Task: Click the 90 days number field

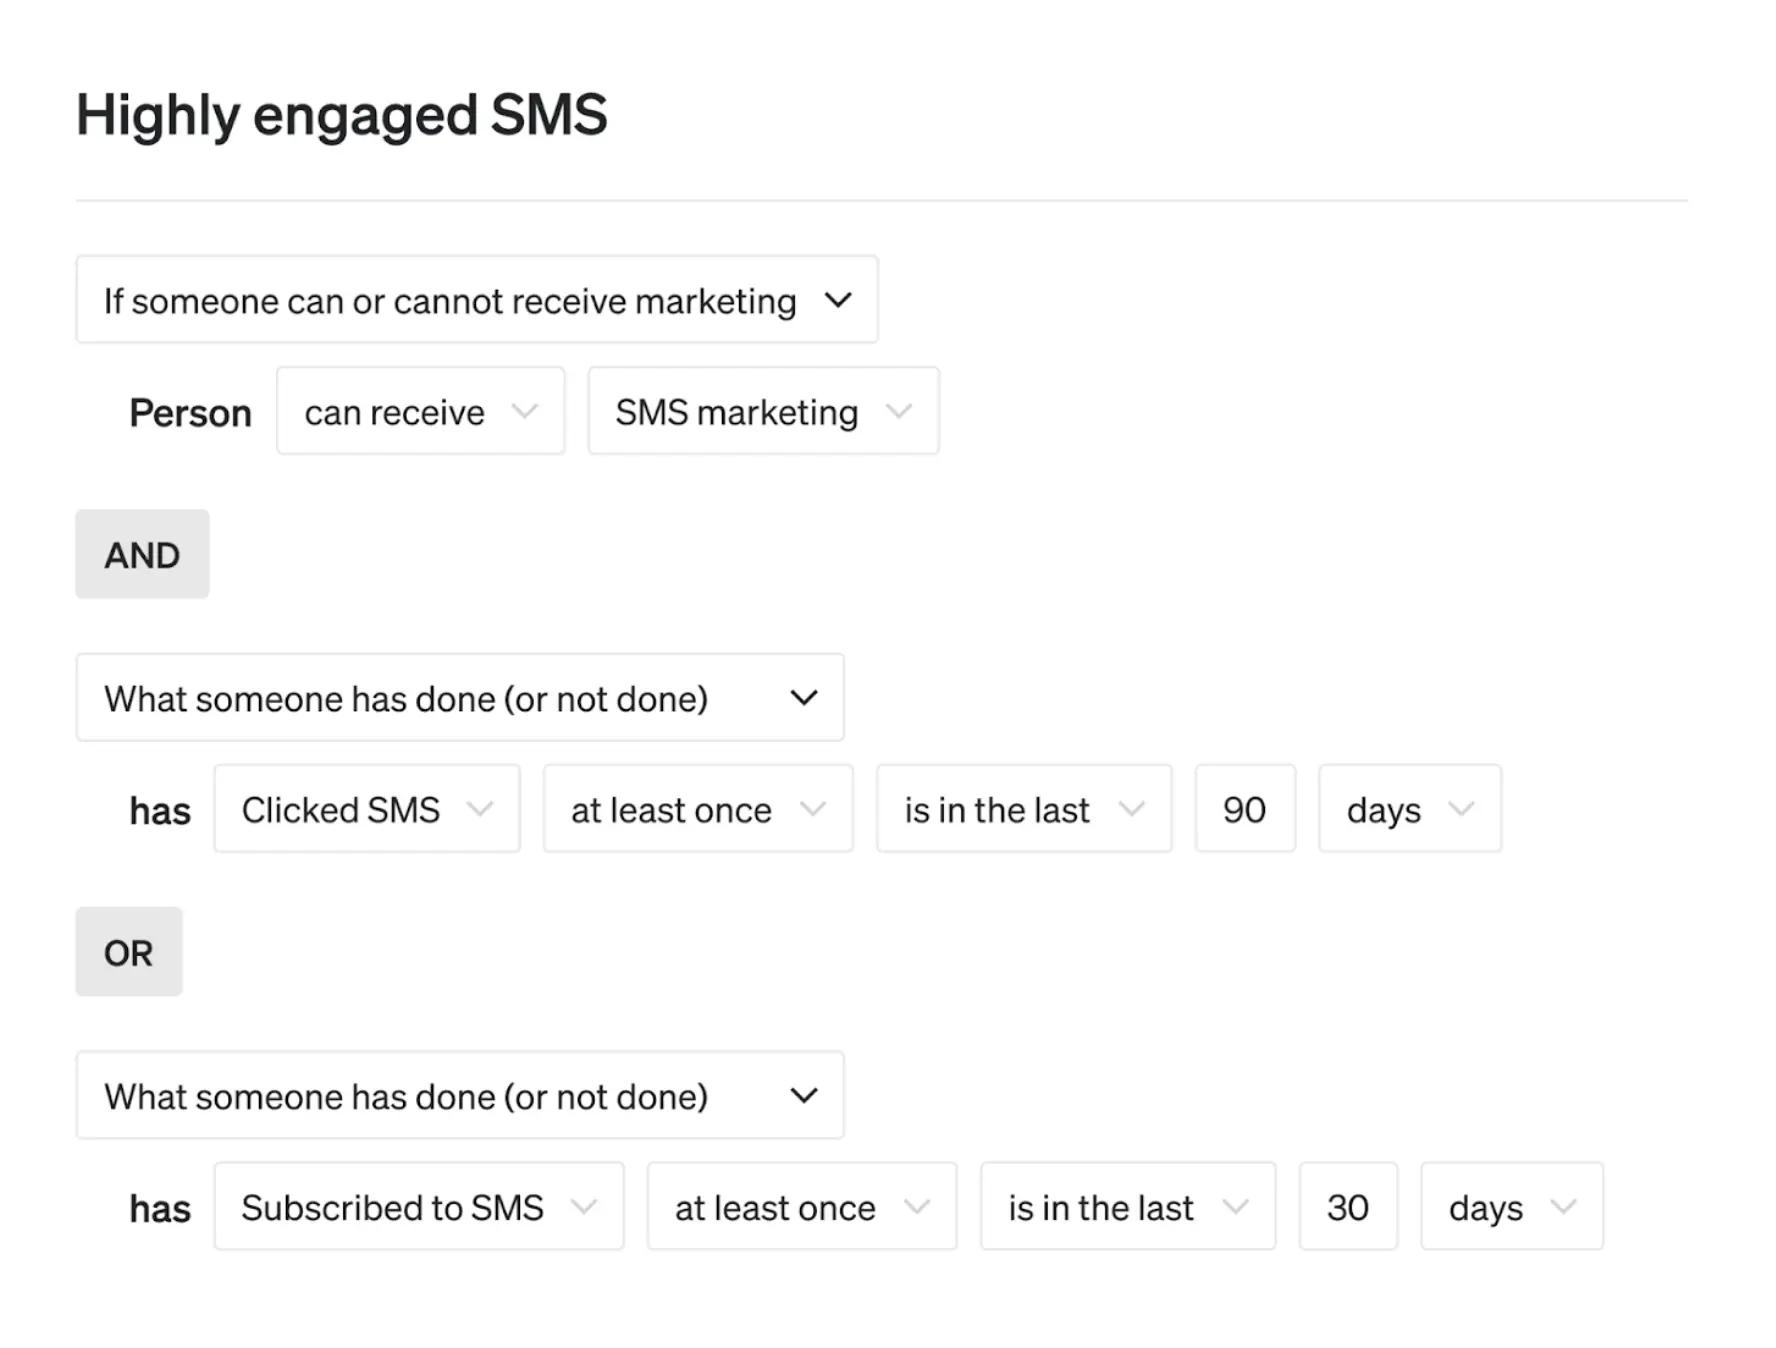Action: coord(1244,809)
